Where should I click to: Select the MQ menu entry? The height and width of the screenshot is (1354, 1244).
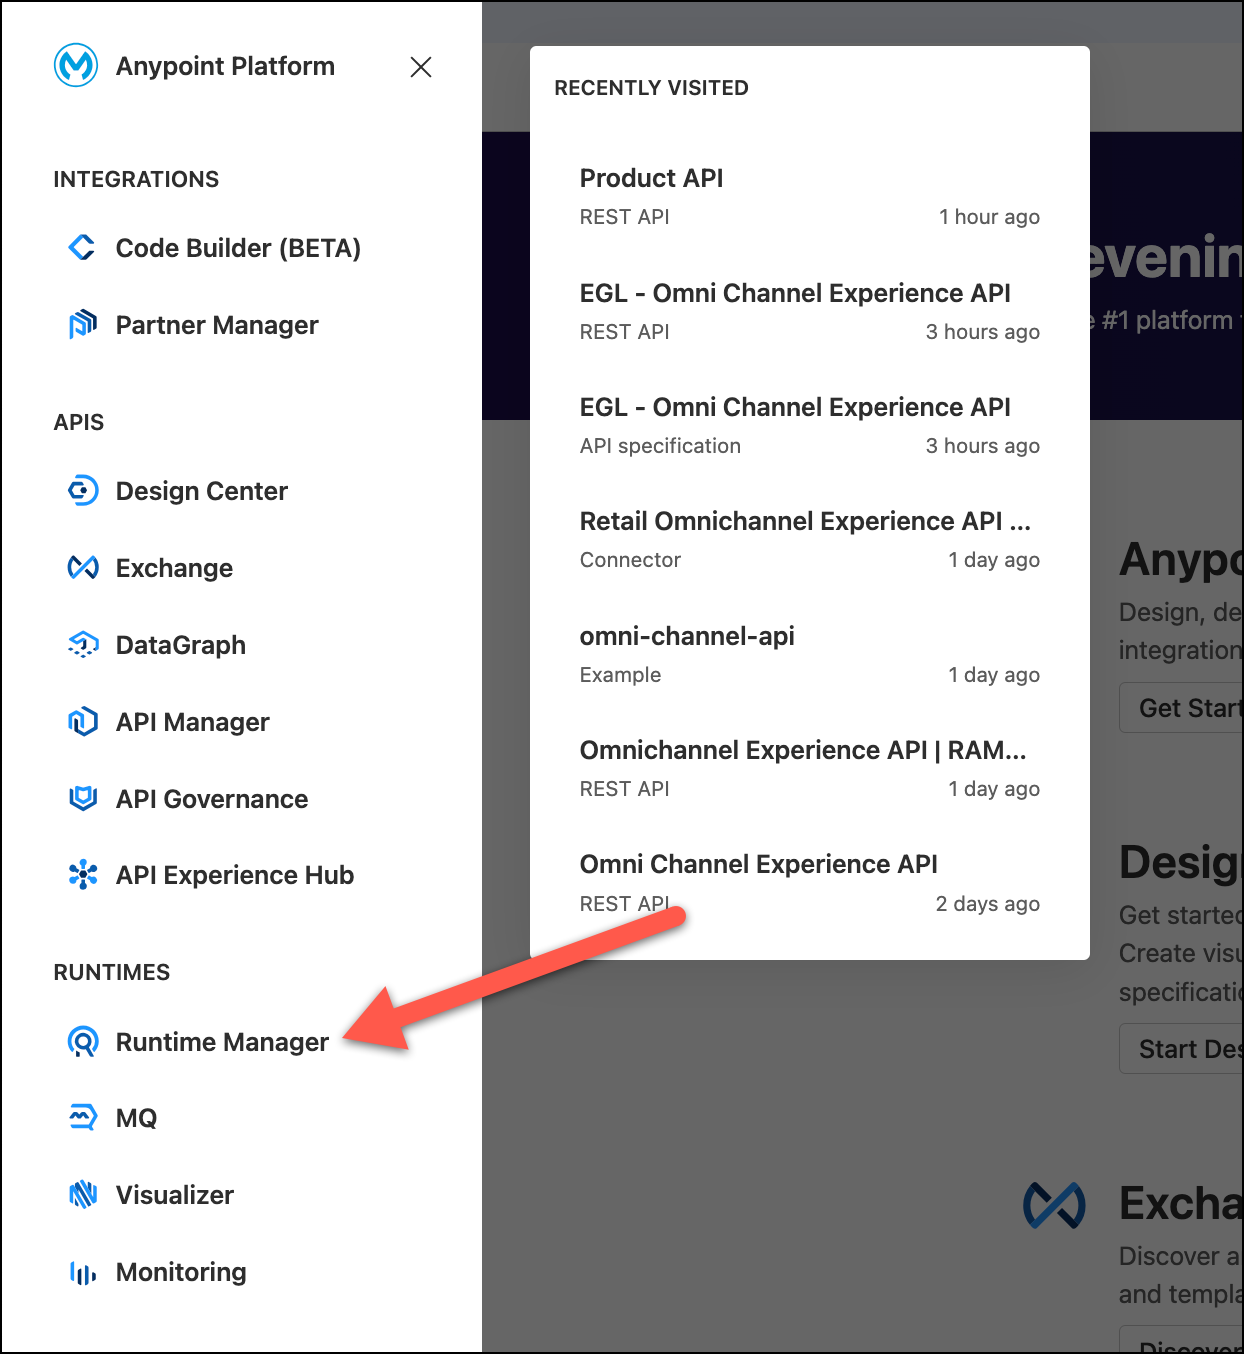tap(136, 1118)
